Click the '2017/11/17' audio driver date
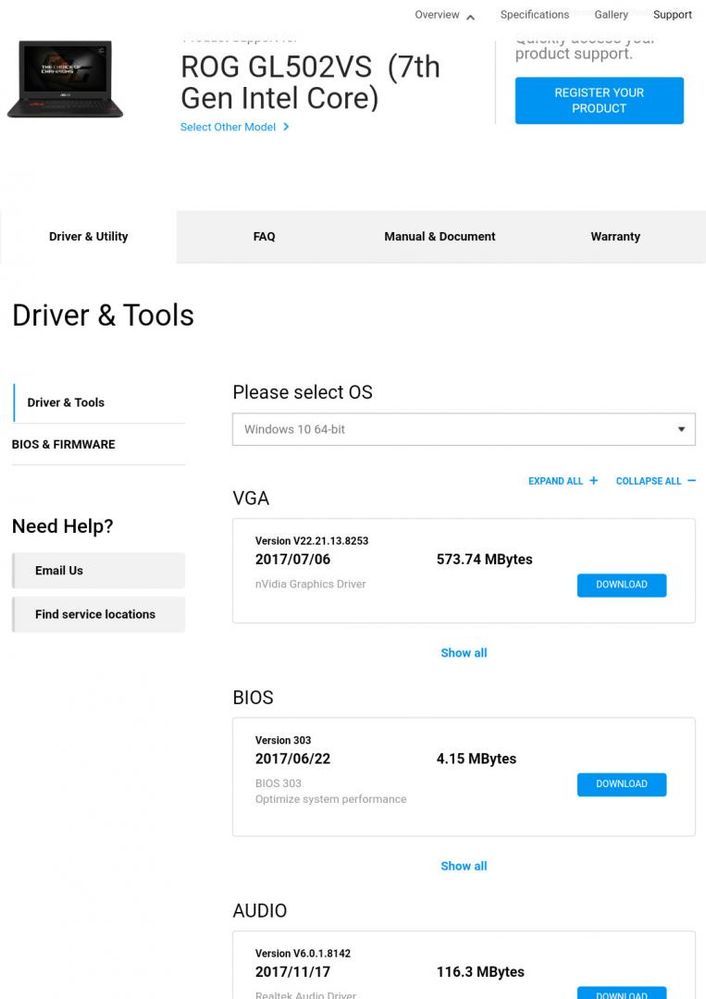 (x=292, y=972)
